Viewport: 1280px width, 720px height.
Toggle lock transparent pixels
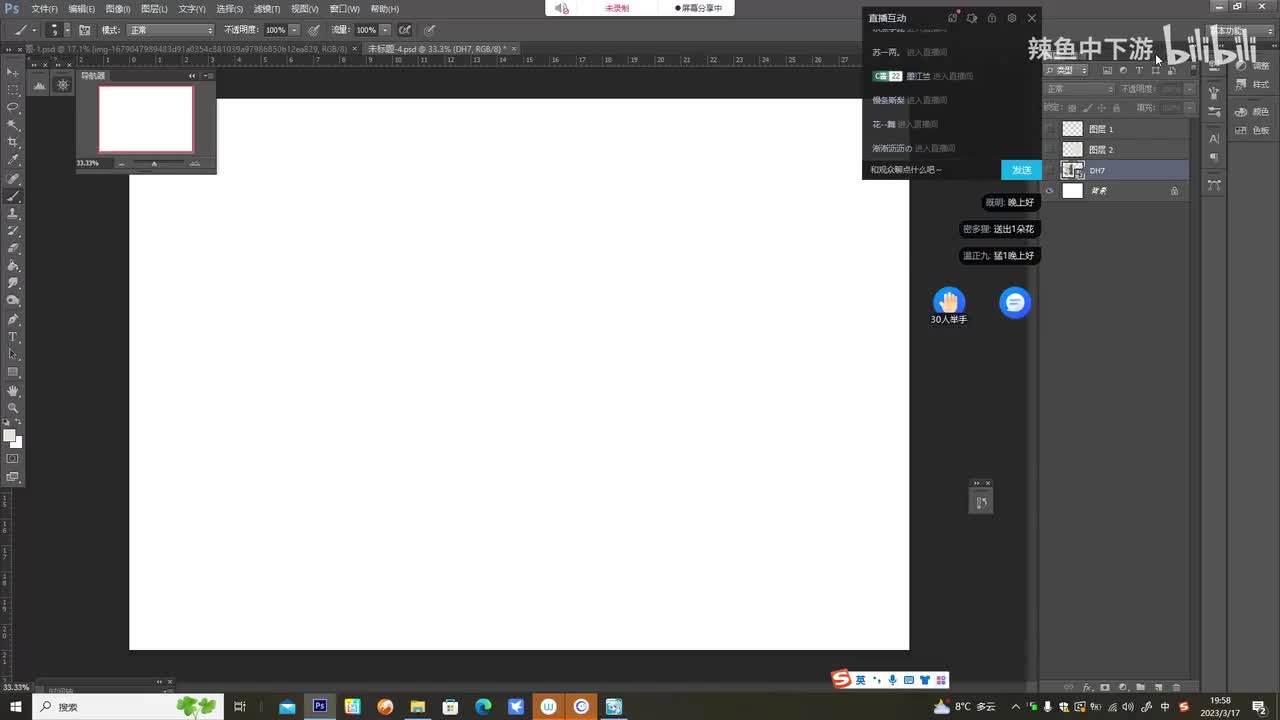[1072, 108]
